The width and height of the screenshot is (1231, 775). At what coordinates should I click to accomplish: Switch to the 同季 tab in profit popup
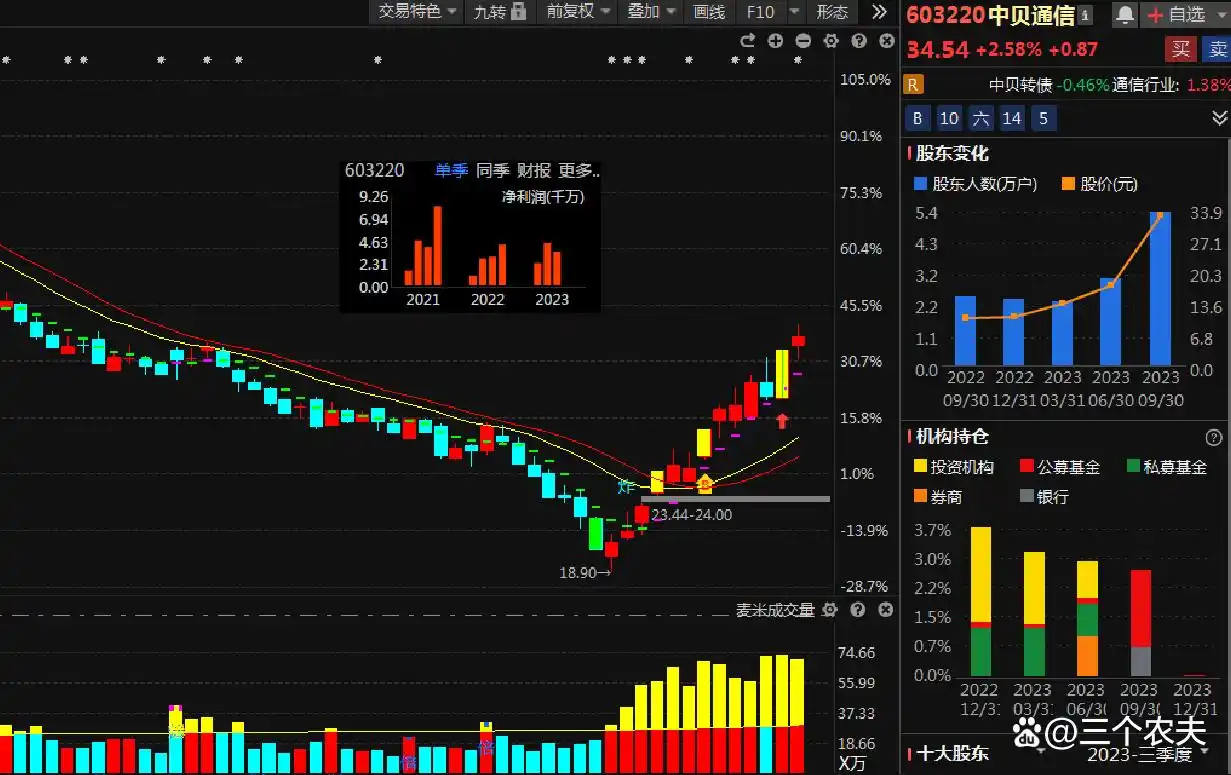click(492, 171)
